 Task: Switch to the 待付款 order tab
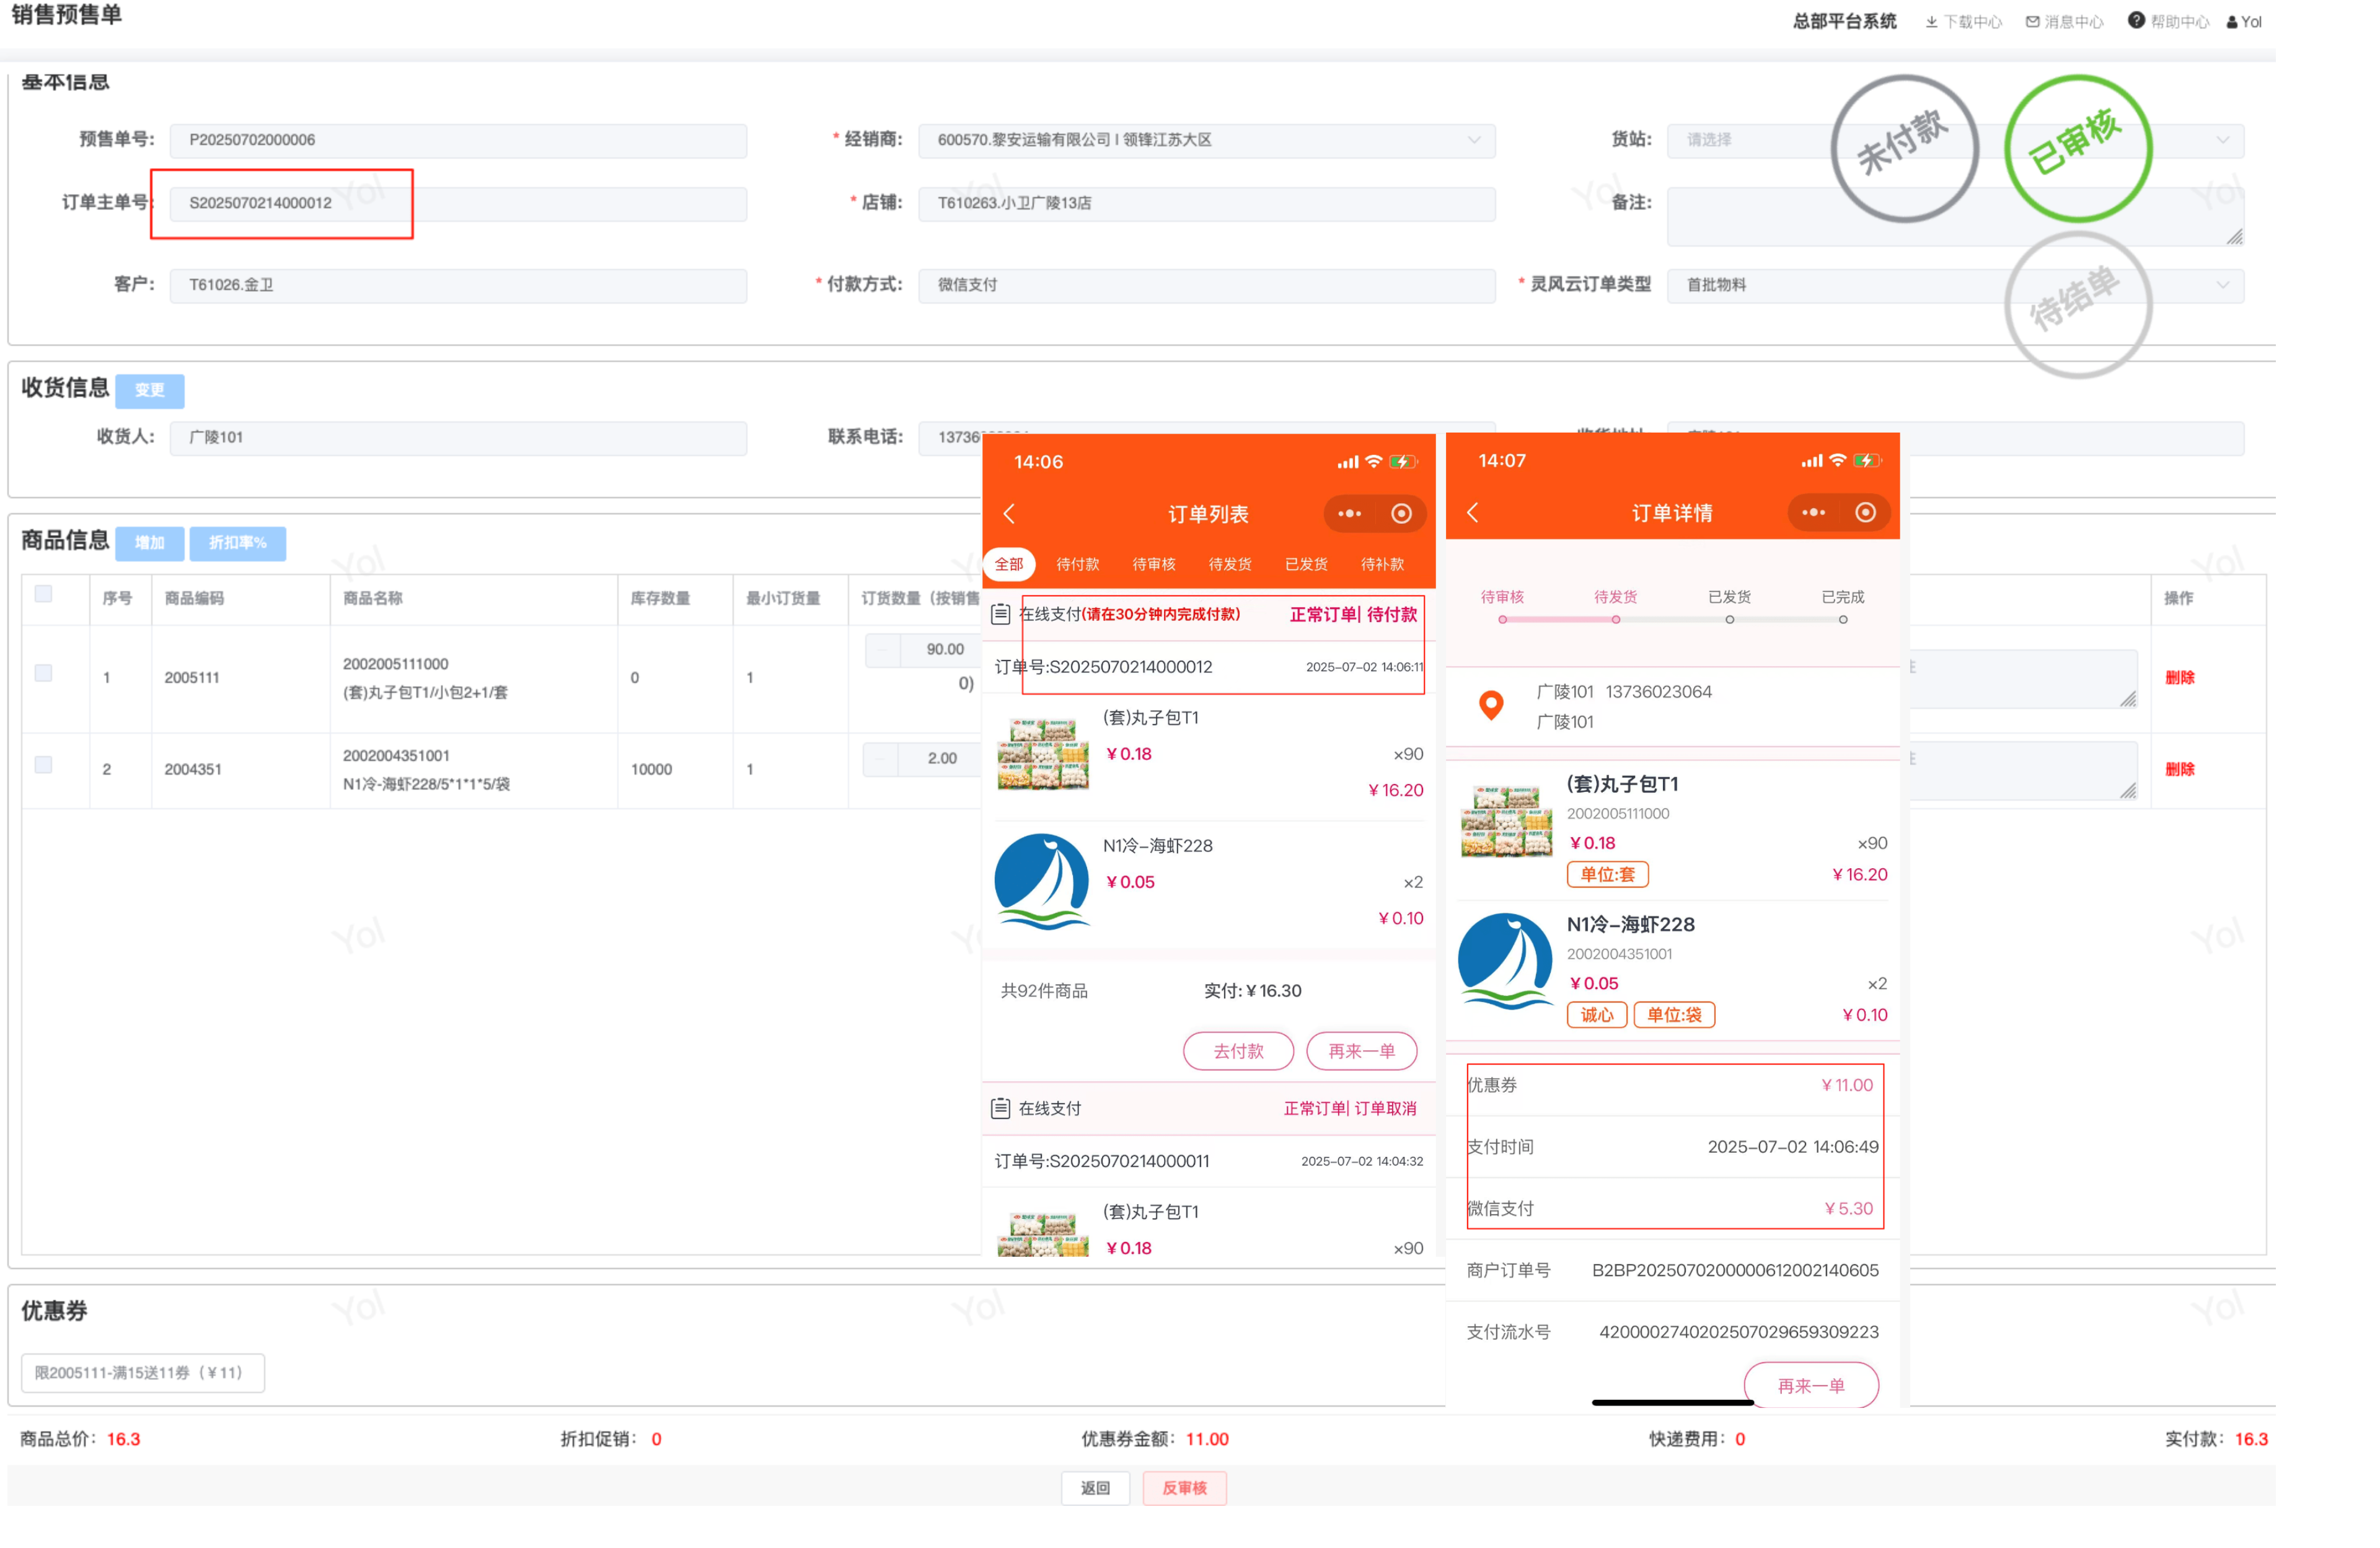coord(1077,565)
